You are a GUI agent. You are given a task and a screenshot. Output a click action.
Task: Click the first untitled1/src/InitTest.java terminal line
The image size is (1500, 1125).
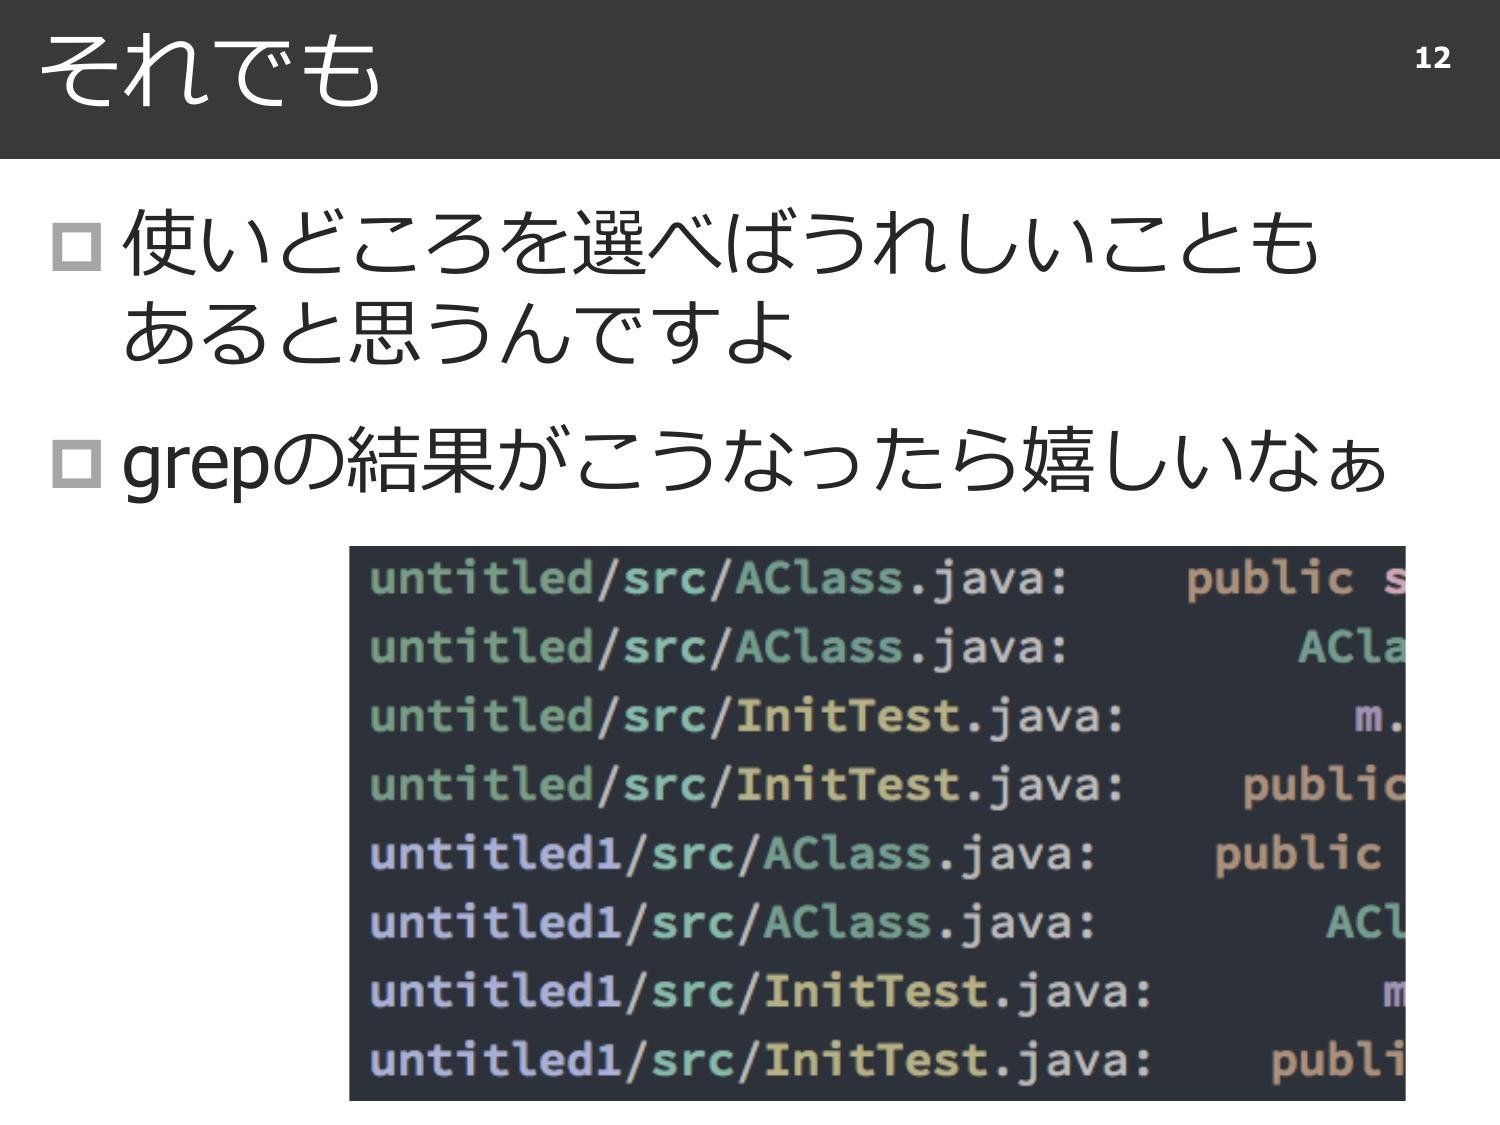click(x=760, y=992)
